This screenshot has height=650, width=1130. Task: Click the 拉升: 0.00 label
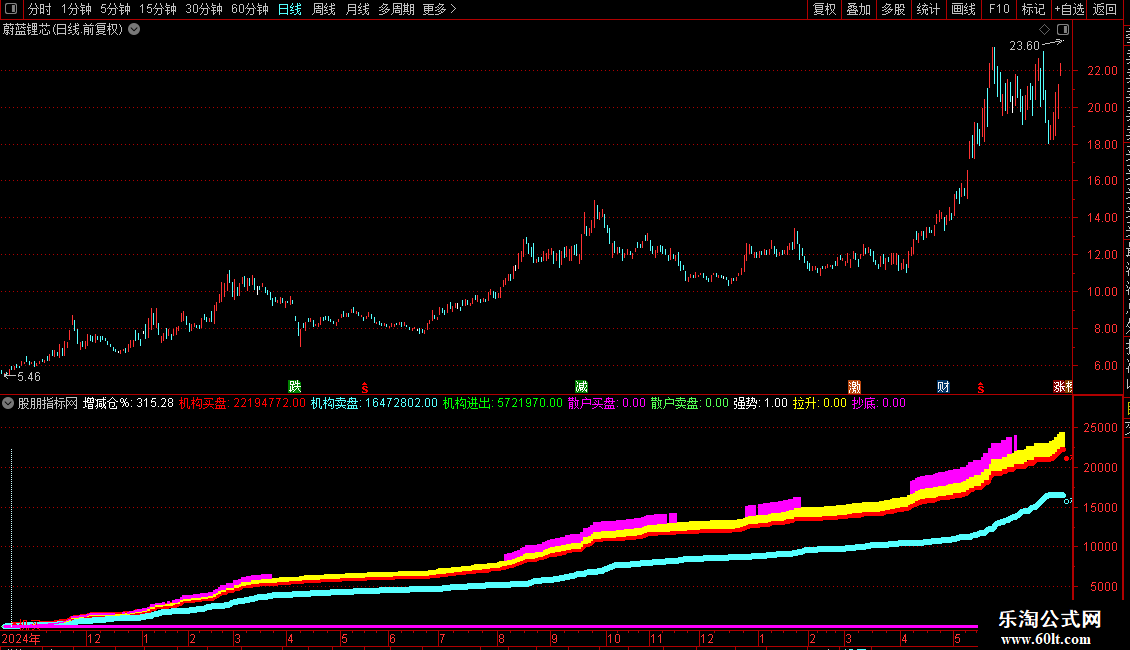(819, 404)
